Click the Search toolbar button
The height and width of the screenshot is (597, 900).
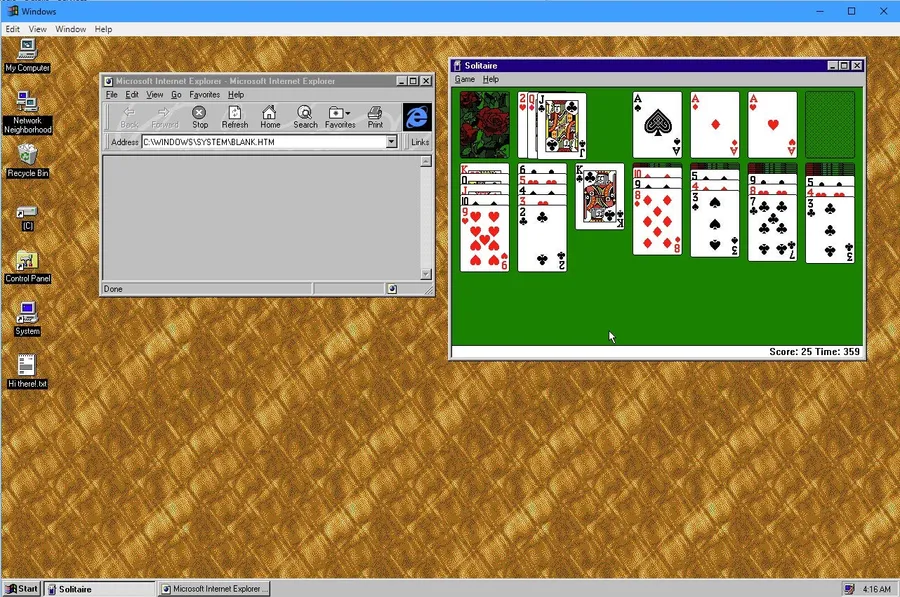pos(305,117)
